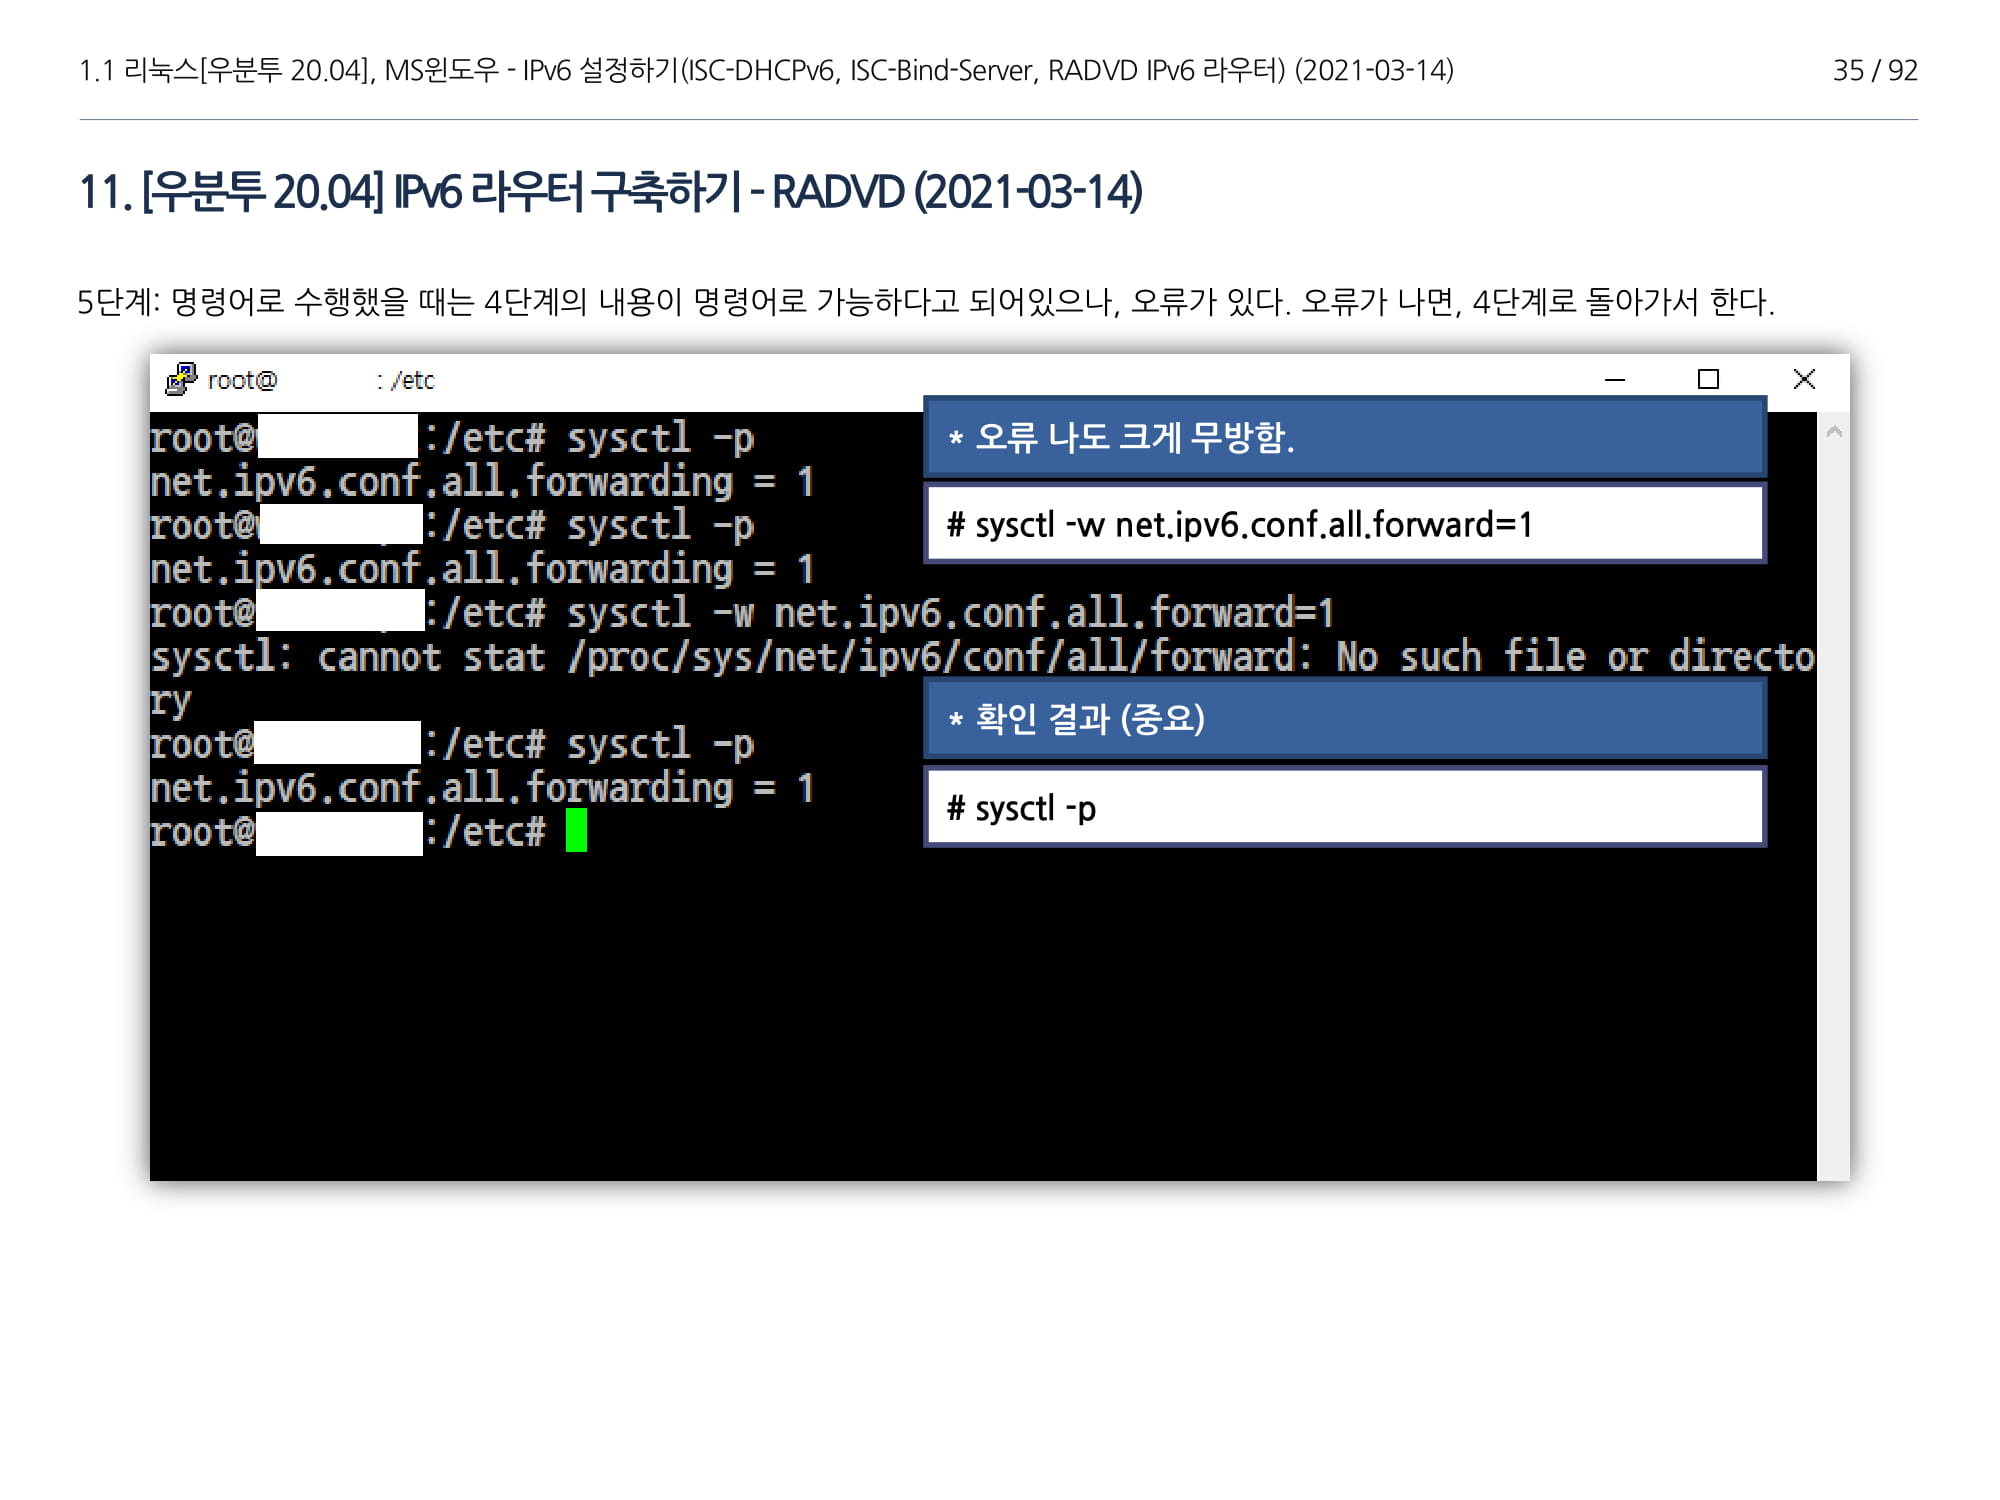The width and height of the screenshot is (2000, 1500).
Task: Minimize the root@ terminal window
Action: click(x=1614, y=380)
